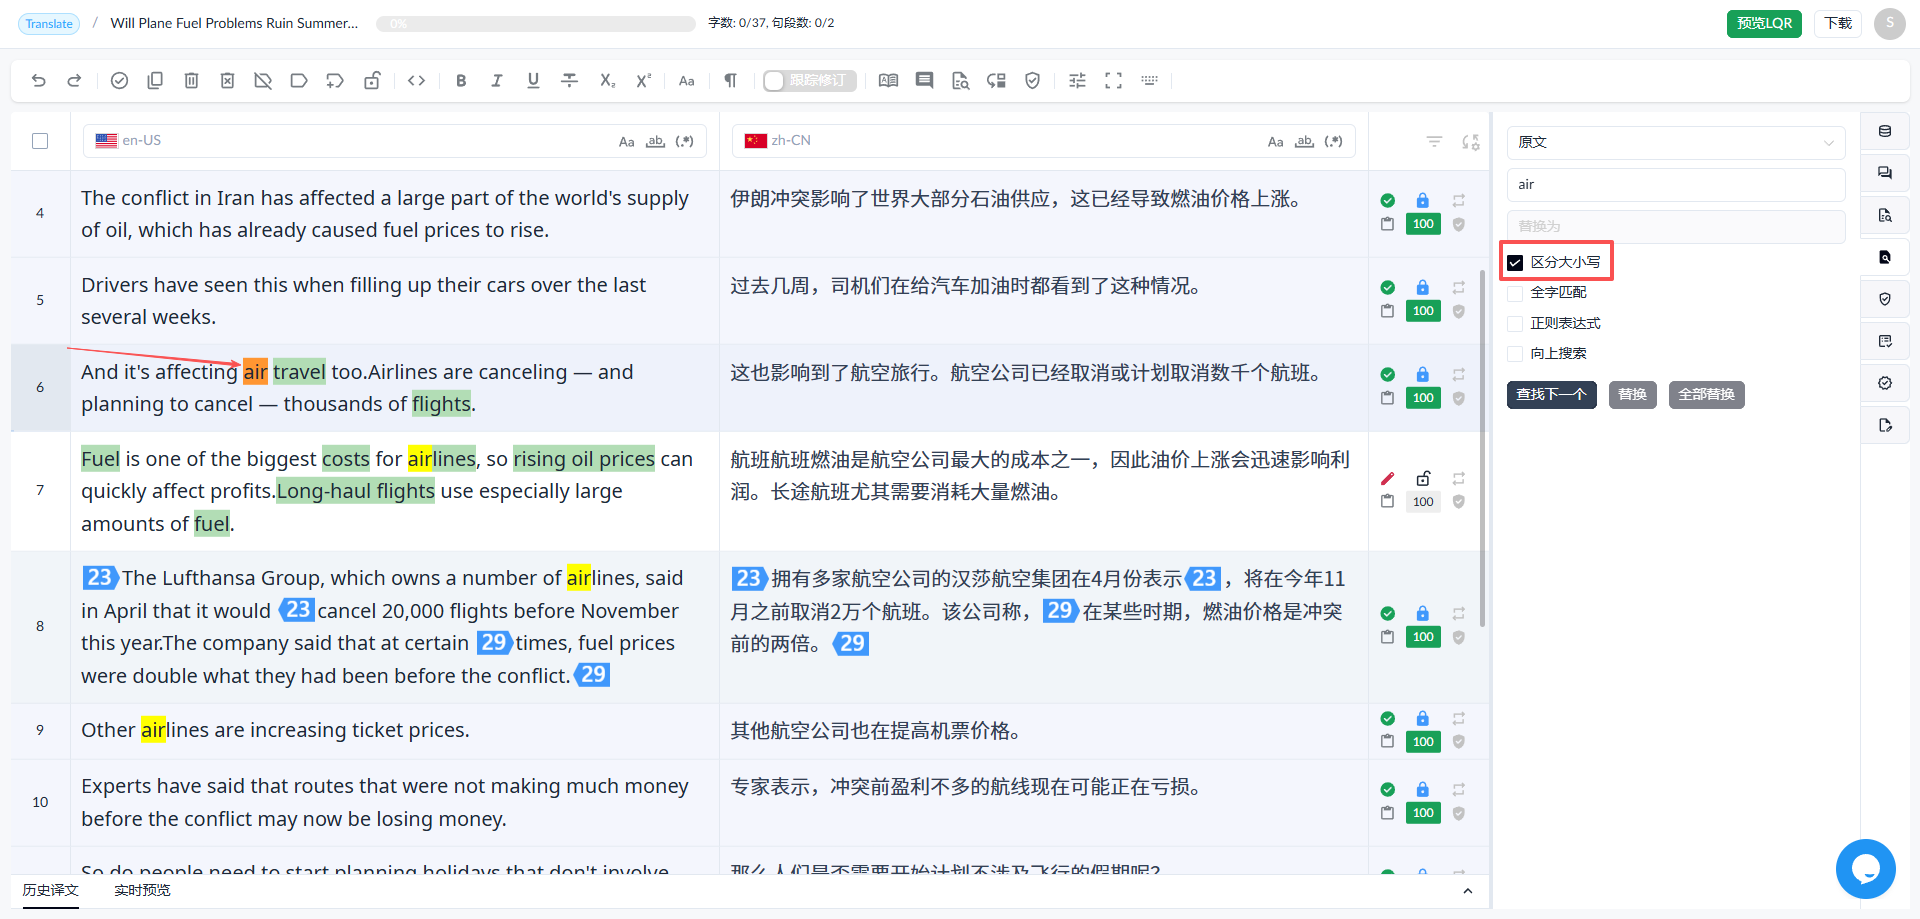Switch to 历史译文 tab
1920x919 pixels.
point(51,890)
